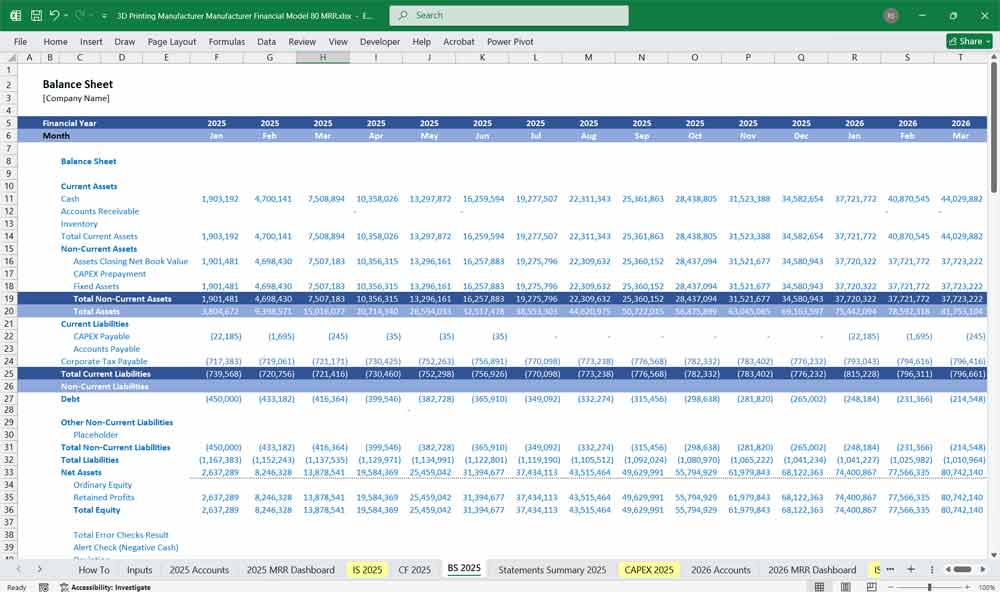
Task: Click the Search box in the title bar
Action: pyautogui.click(x=509, y=15)
